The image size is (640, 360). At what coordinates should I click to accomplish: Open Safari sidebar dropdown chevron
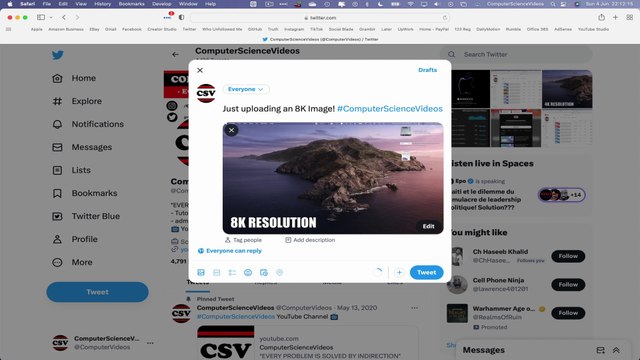click(51, 18)
